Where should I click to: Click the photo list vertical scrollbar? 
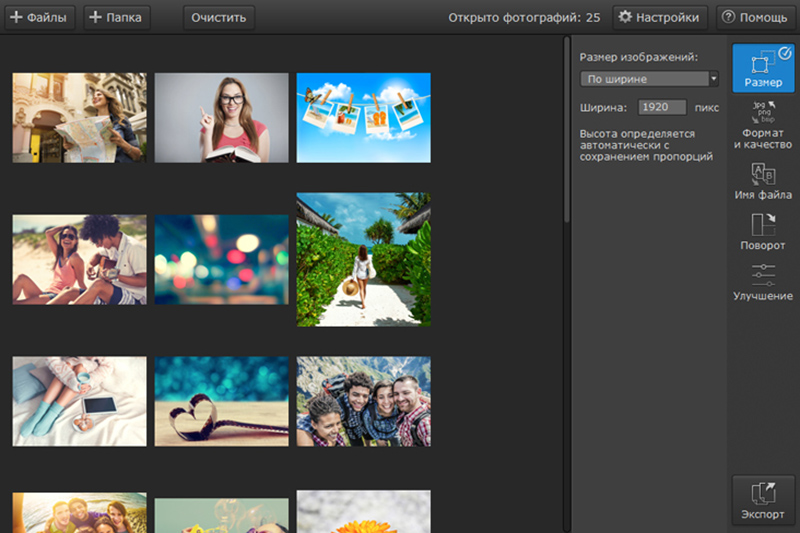tap(566, 130)
